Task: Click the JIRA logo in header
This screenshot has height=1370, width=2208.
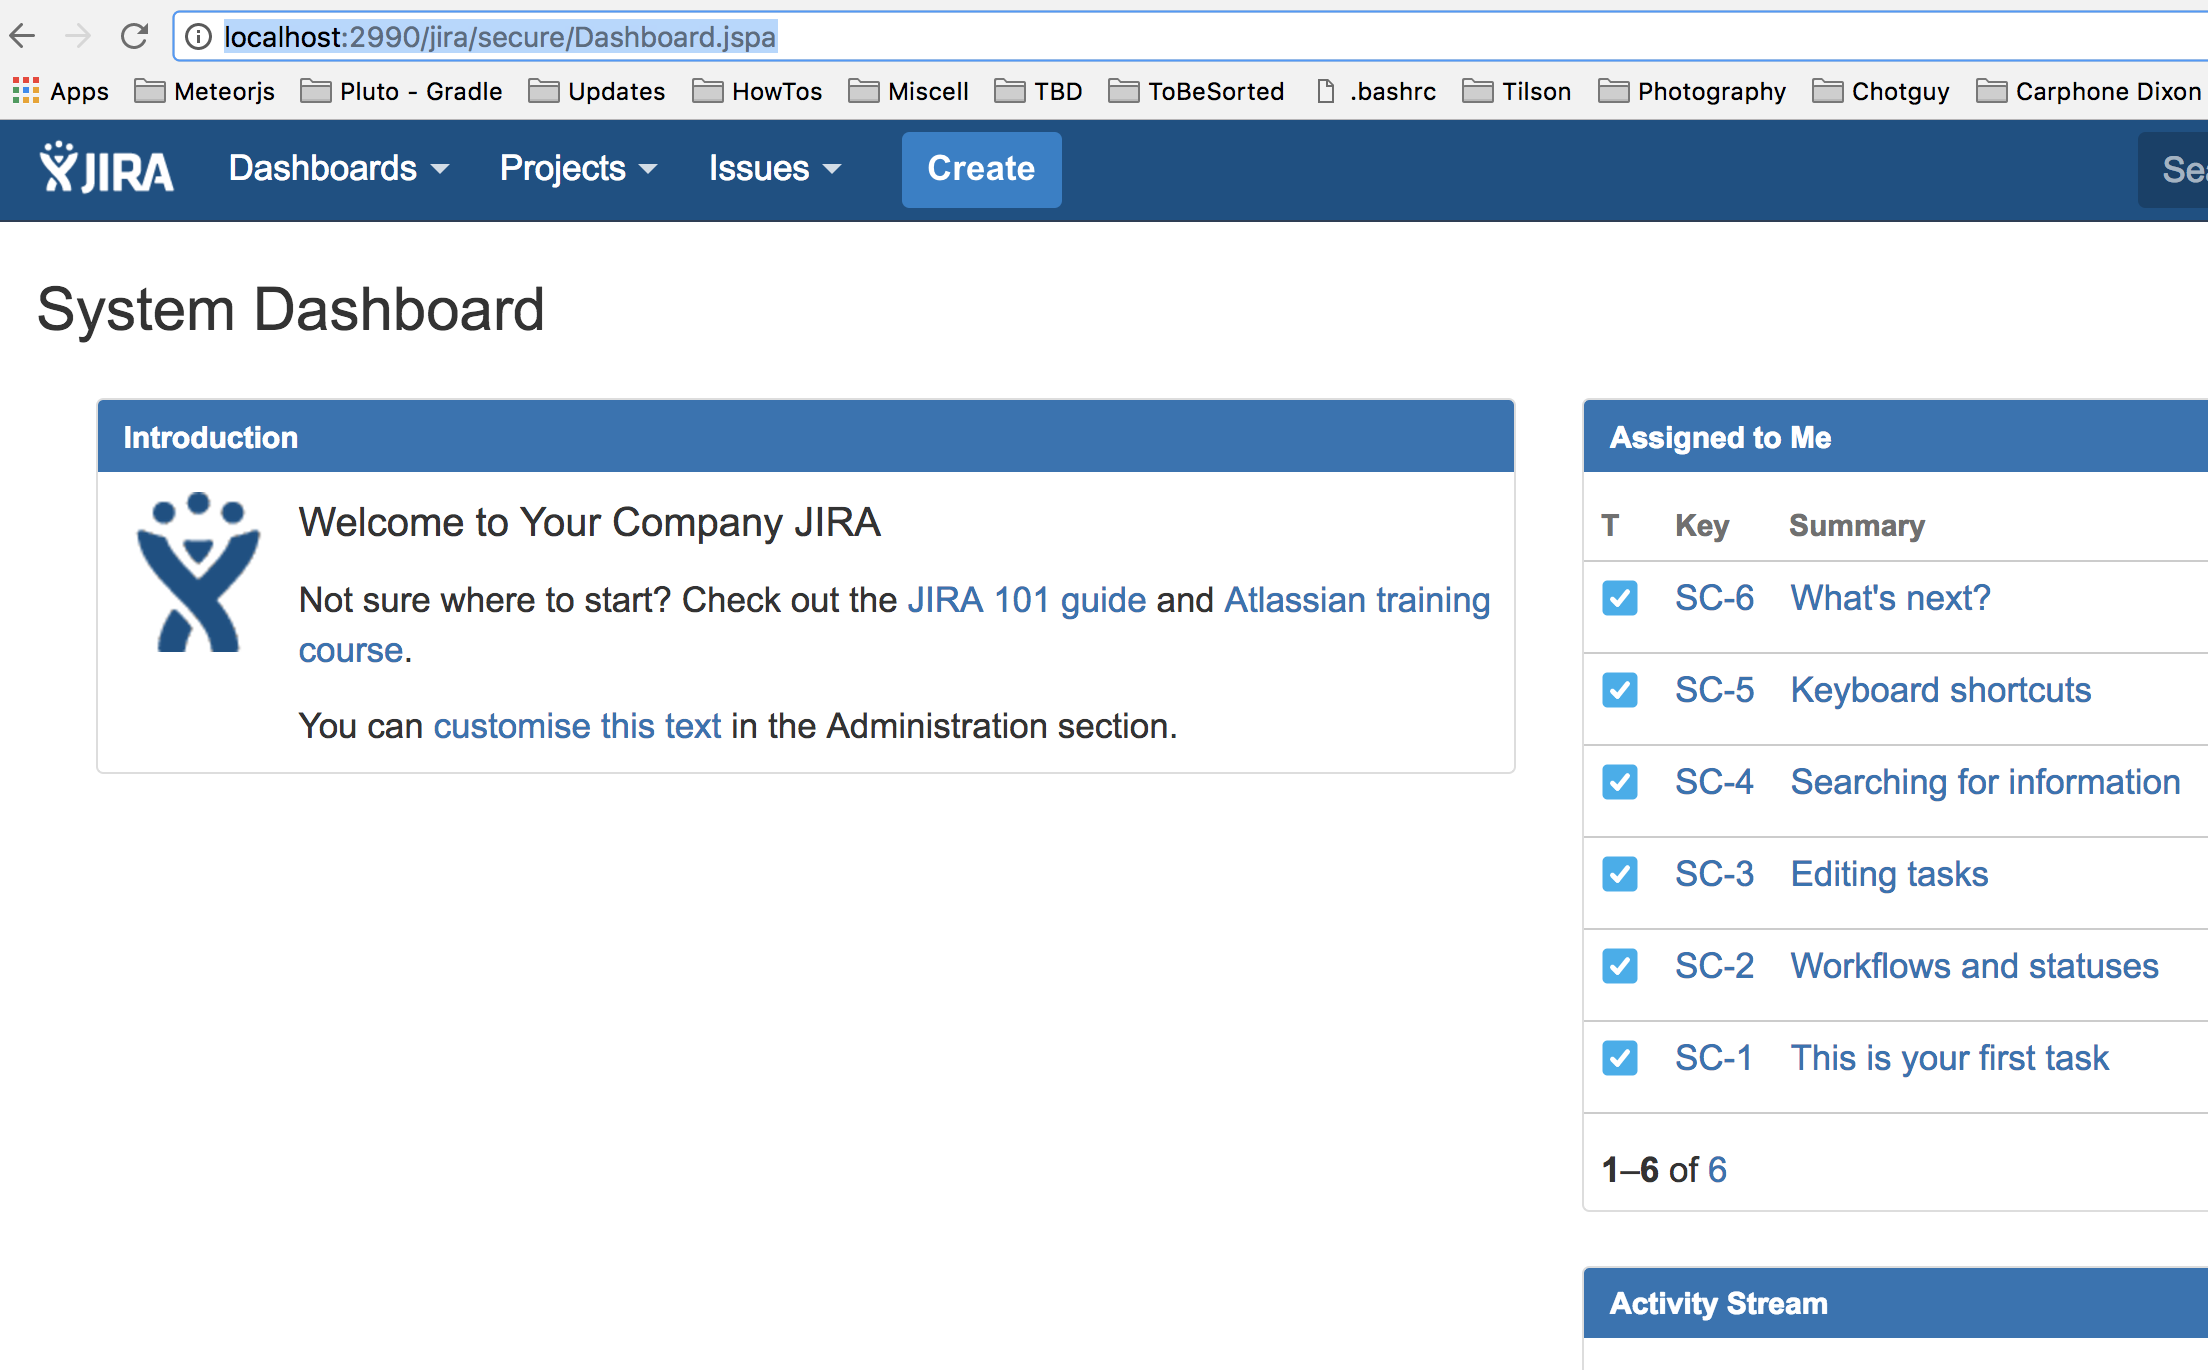Action: click(106, 168)
